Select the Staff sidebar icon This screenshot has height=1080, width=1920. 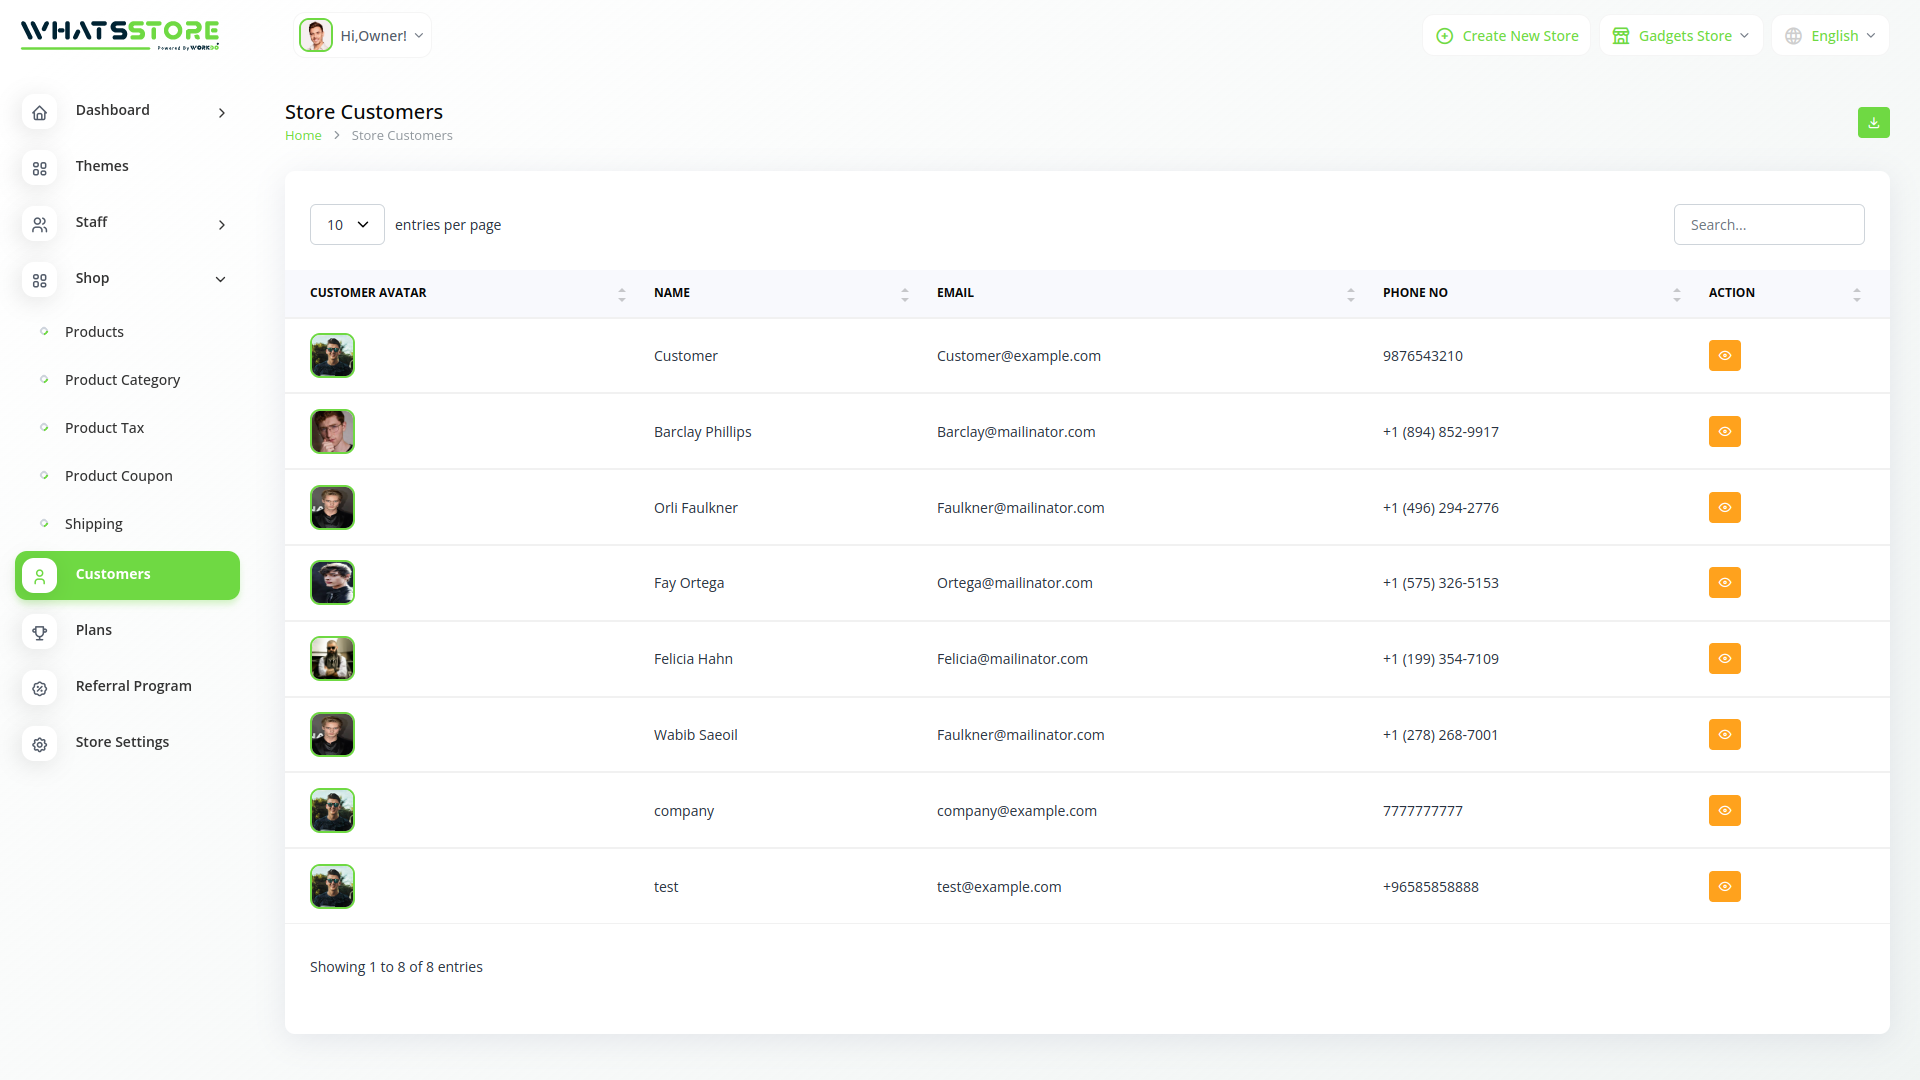(39, 225)
